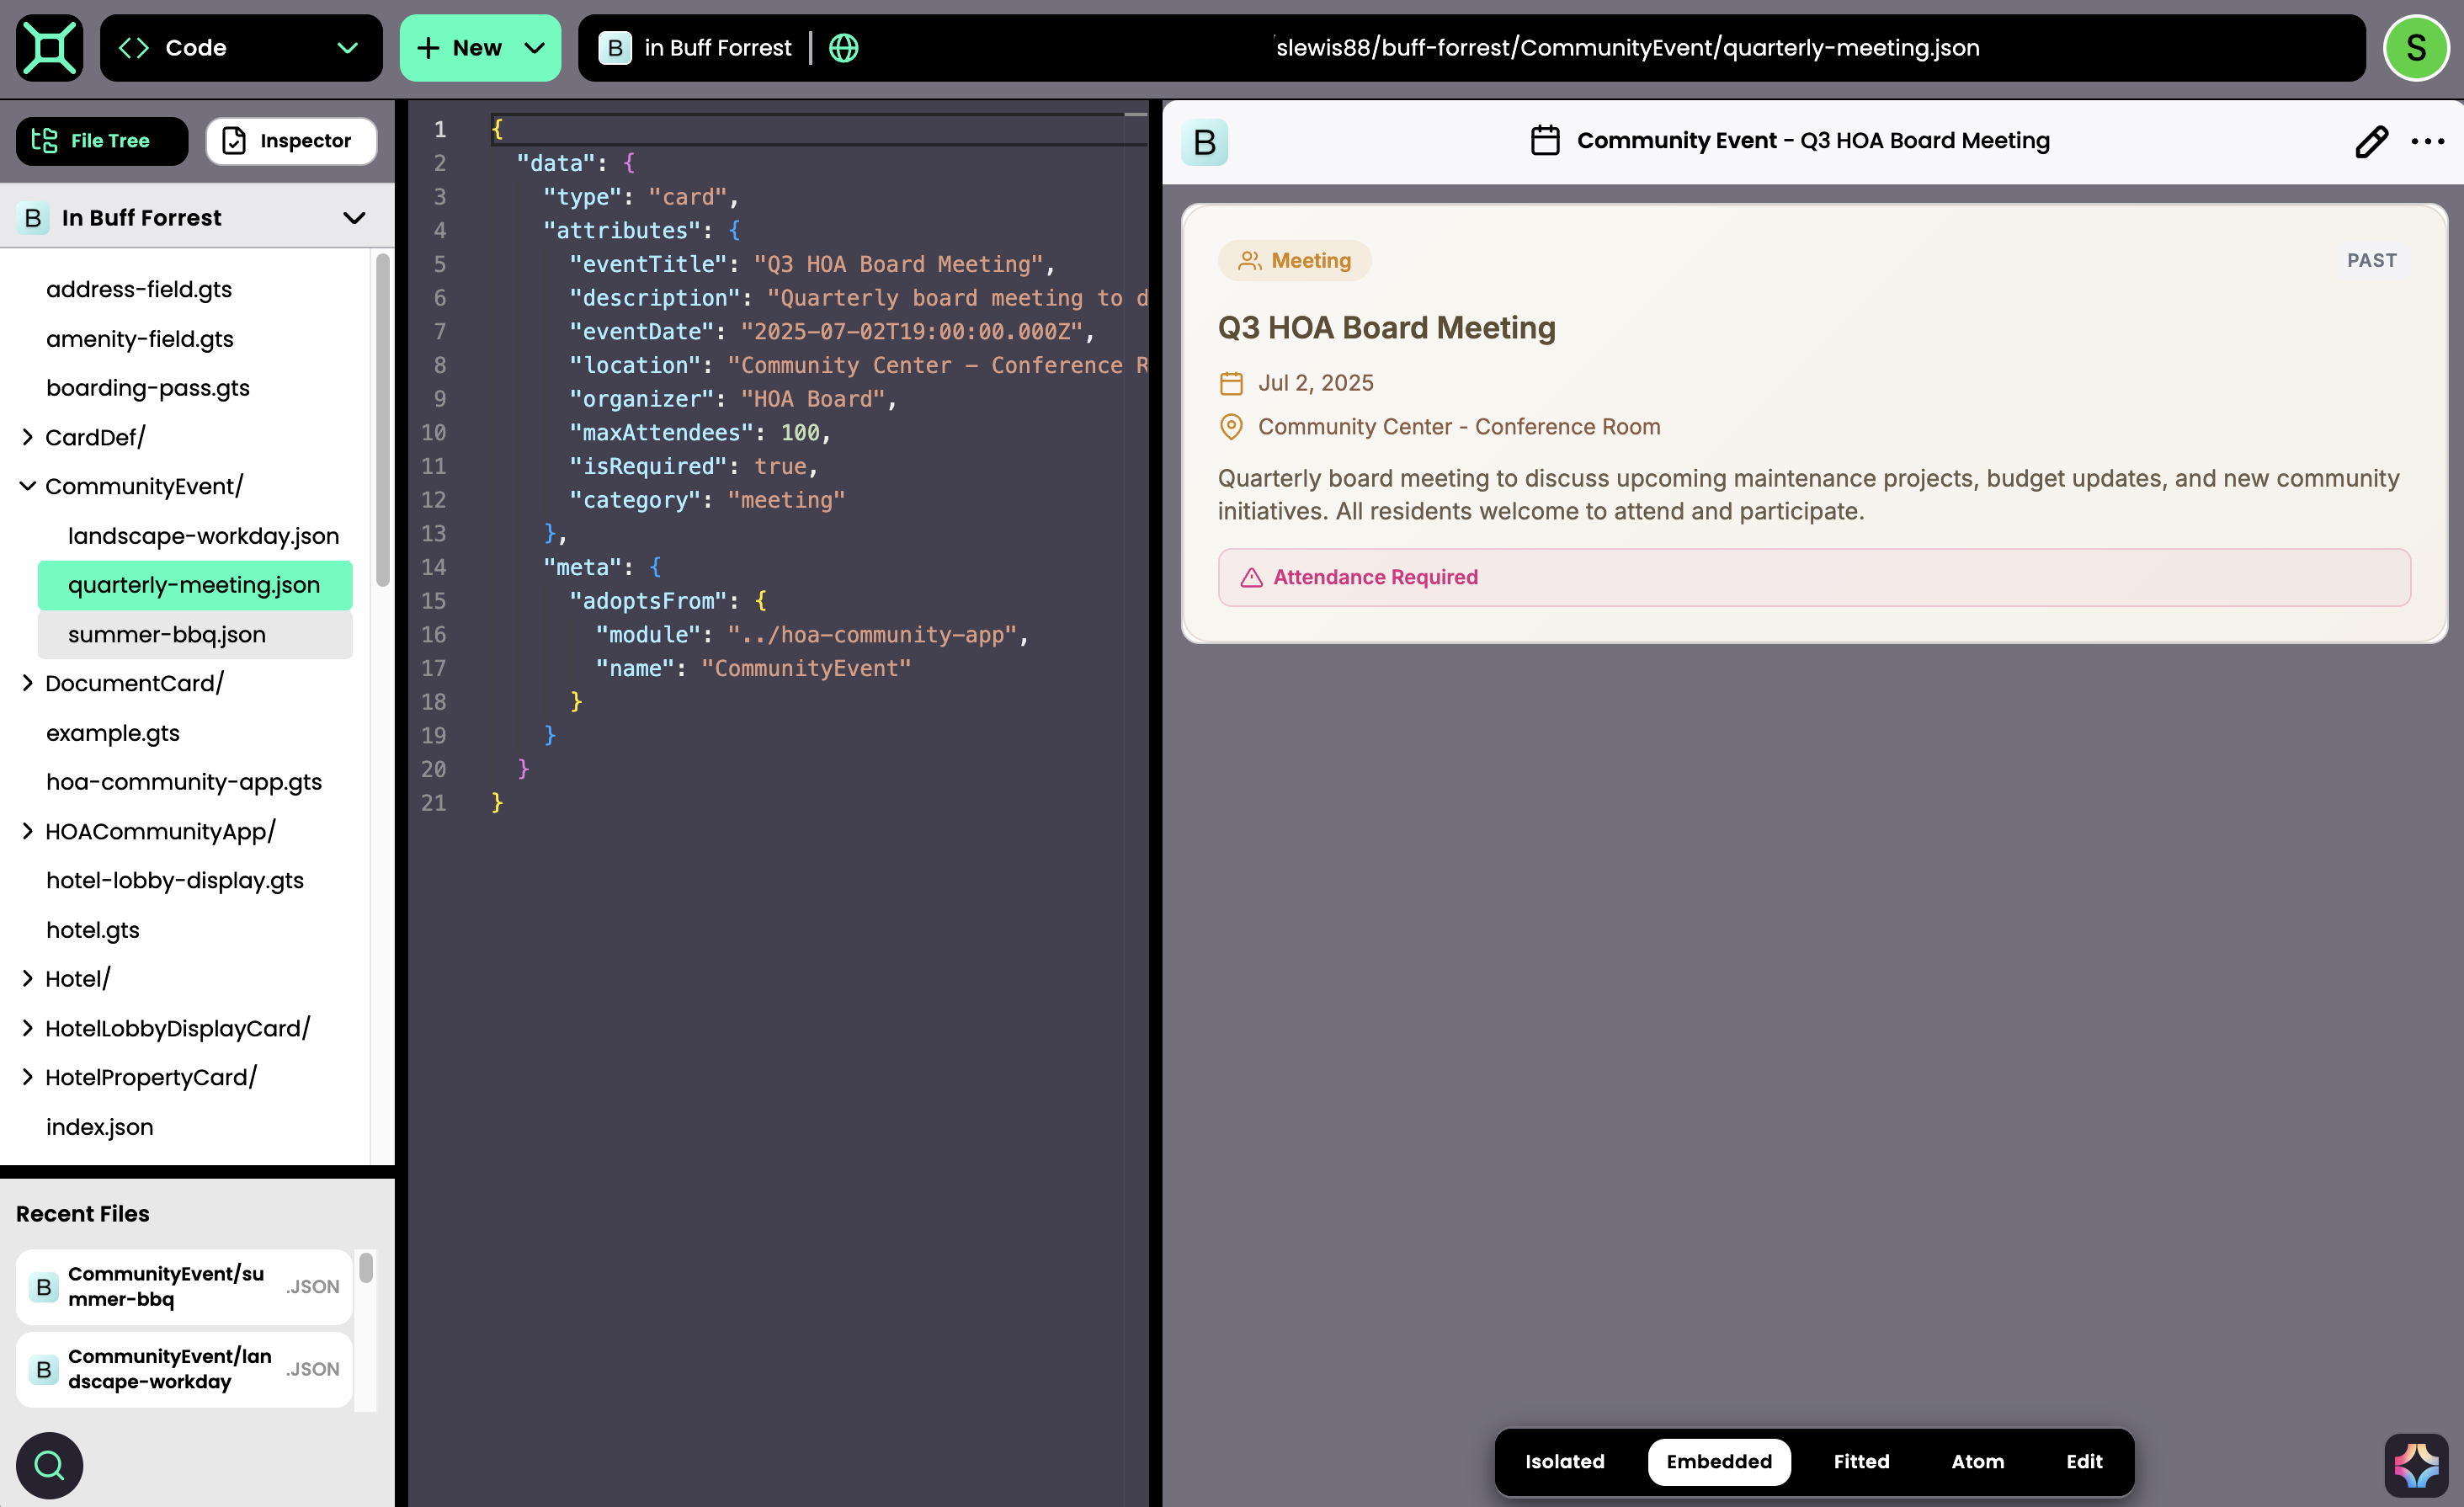Image resolution: width=2464 pixels, height=1507 pixels.
Task: Open the S user avatar
Action: (2416, 47)
